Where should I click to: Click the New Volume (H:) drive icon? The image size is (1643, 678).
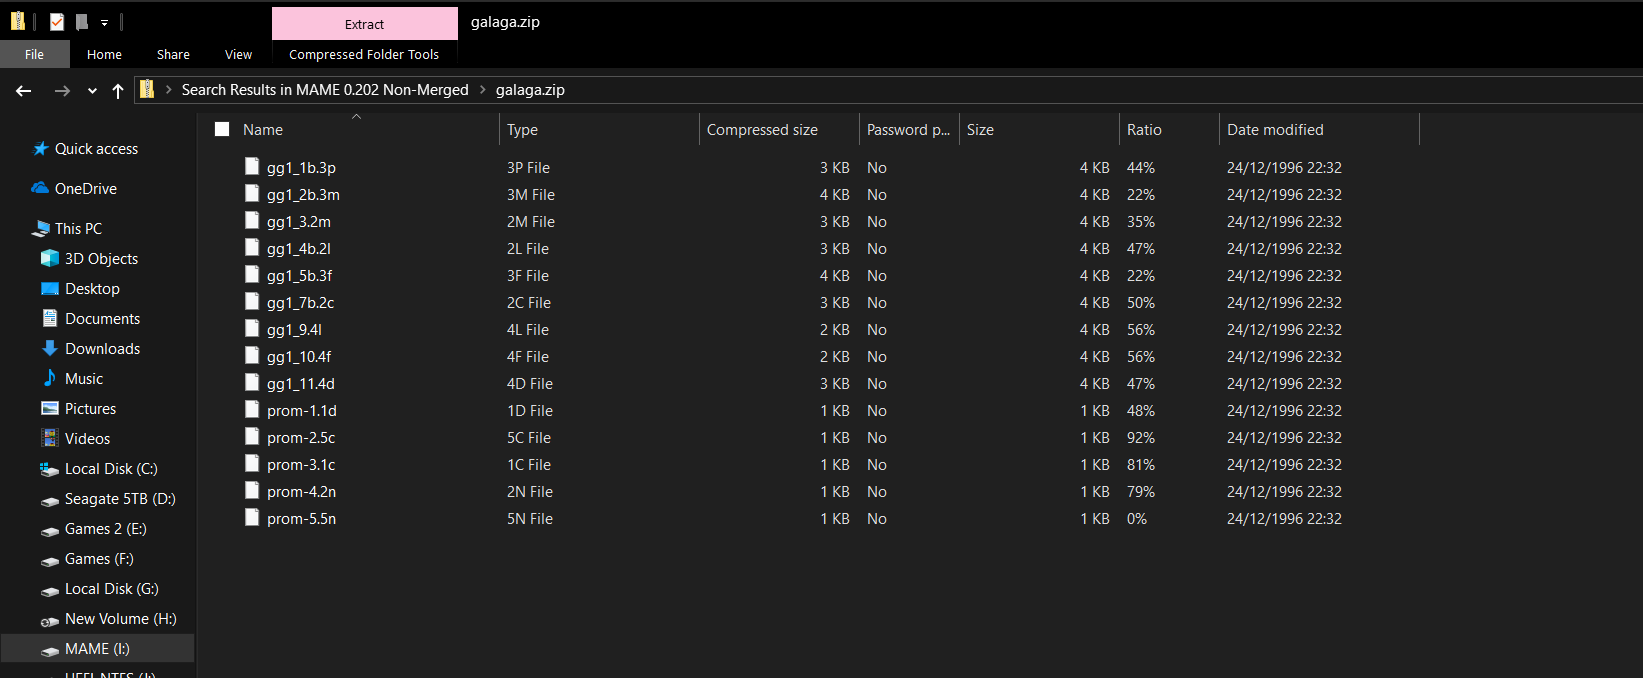50,621
